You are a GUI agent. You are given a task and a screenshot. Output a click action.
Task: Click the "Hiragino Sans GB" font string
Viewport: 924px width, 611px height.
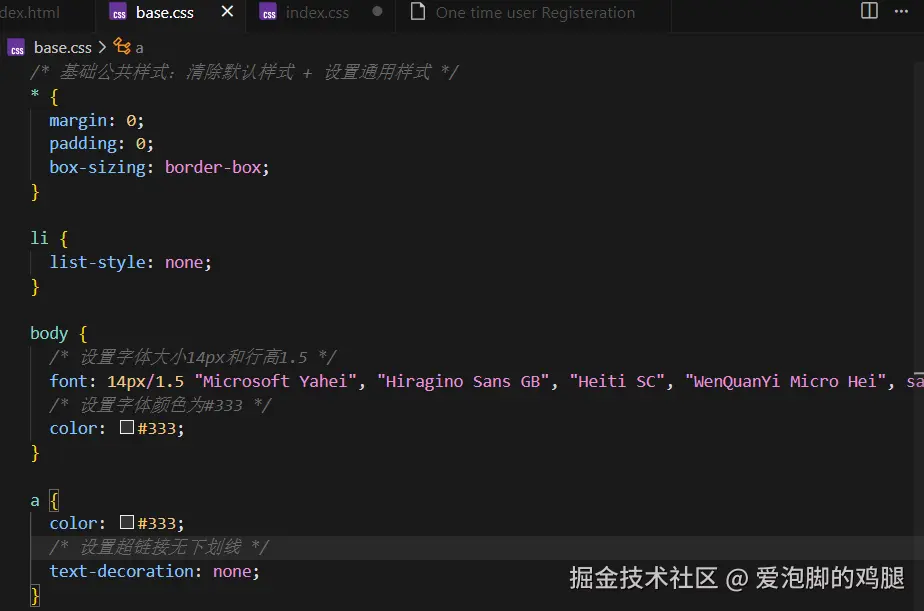[463, 381]
